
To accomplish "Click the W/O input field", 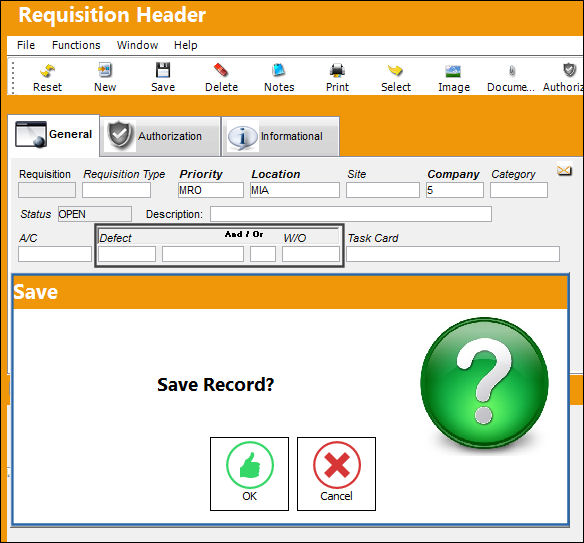I will pyautogui.click(x=311, y=254).
